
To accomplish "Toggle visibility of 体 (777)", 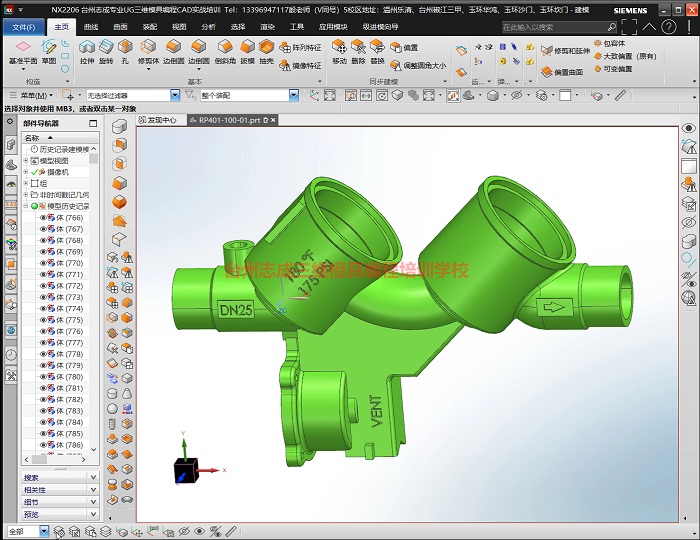I will [x=43, y=342].
